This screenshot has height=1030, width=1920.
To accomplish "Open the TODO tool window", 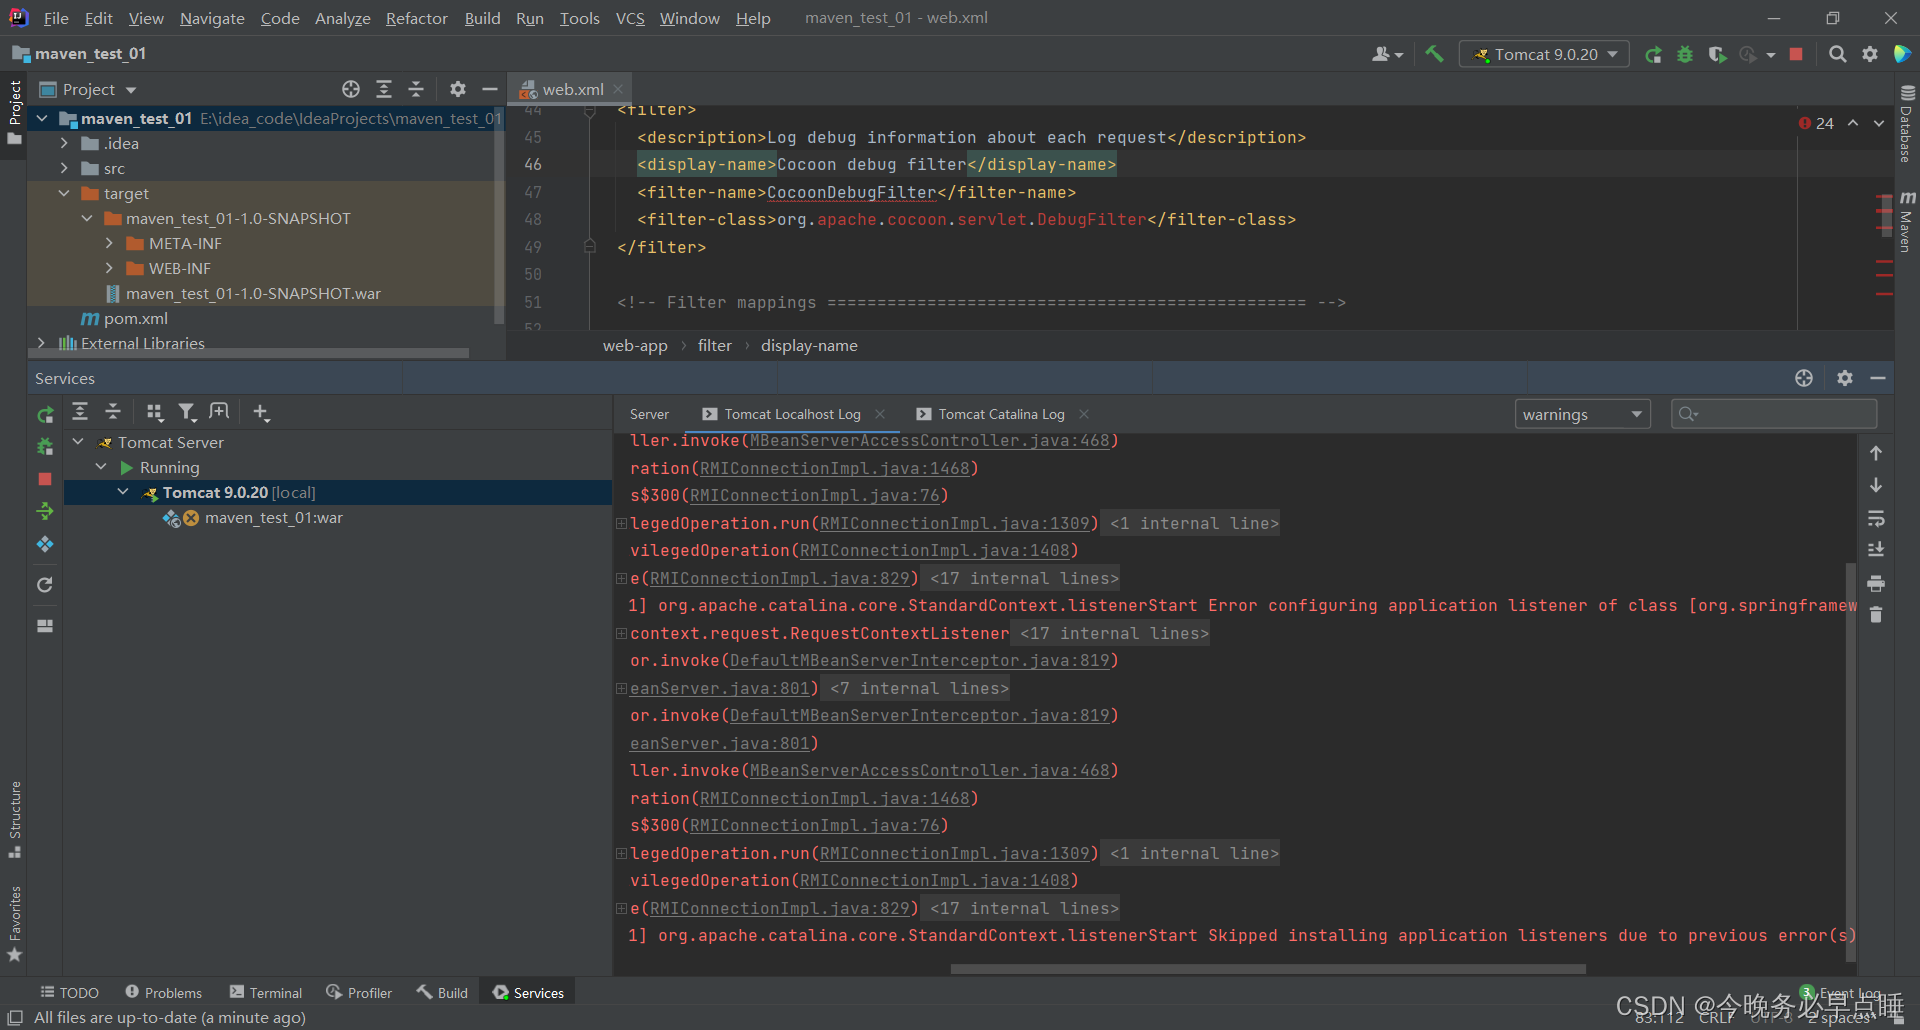I will pyautogui.click(x=69, y=992).
